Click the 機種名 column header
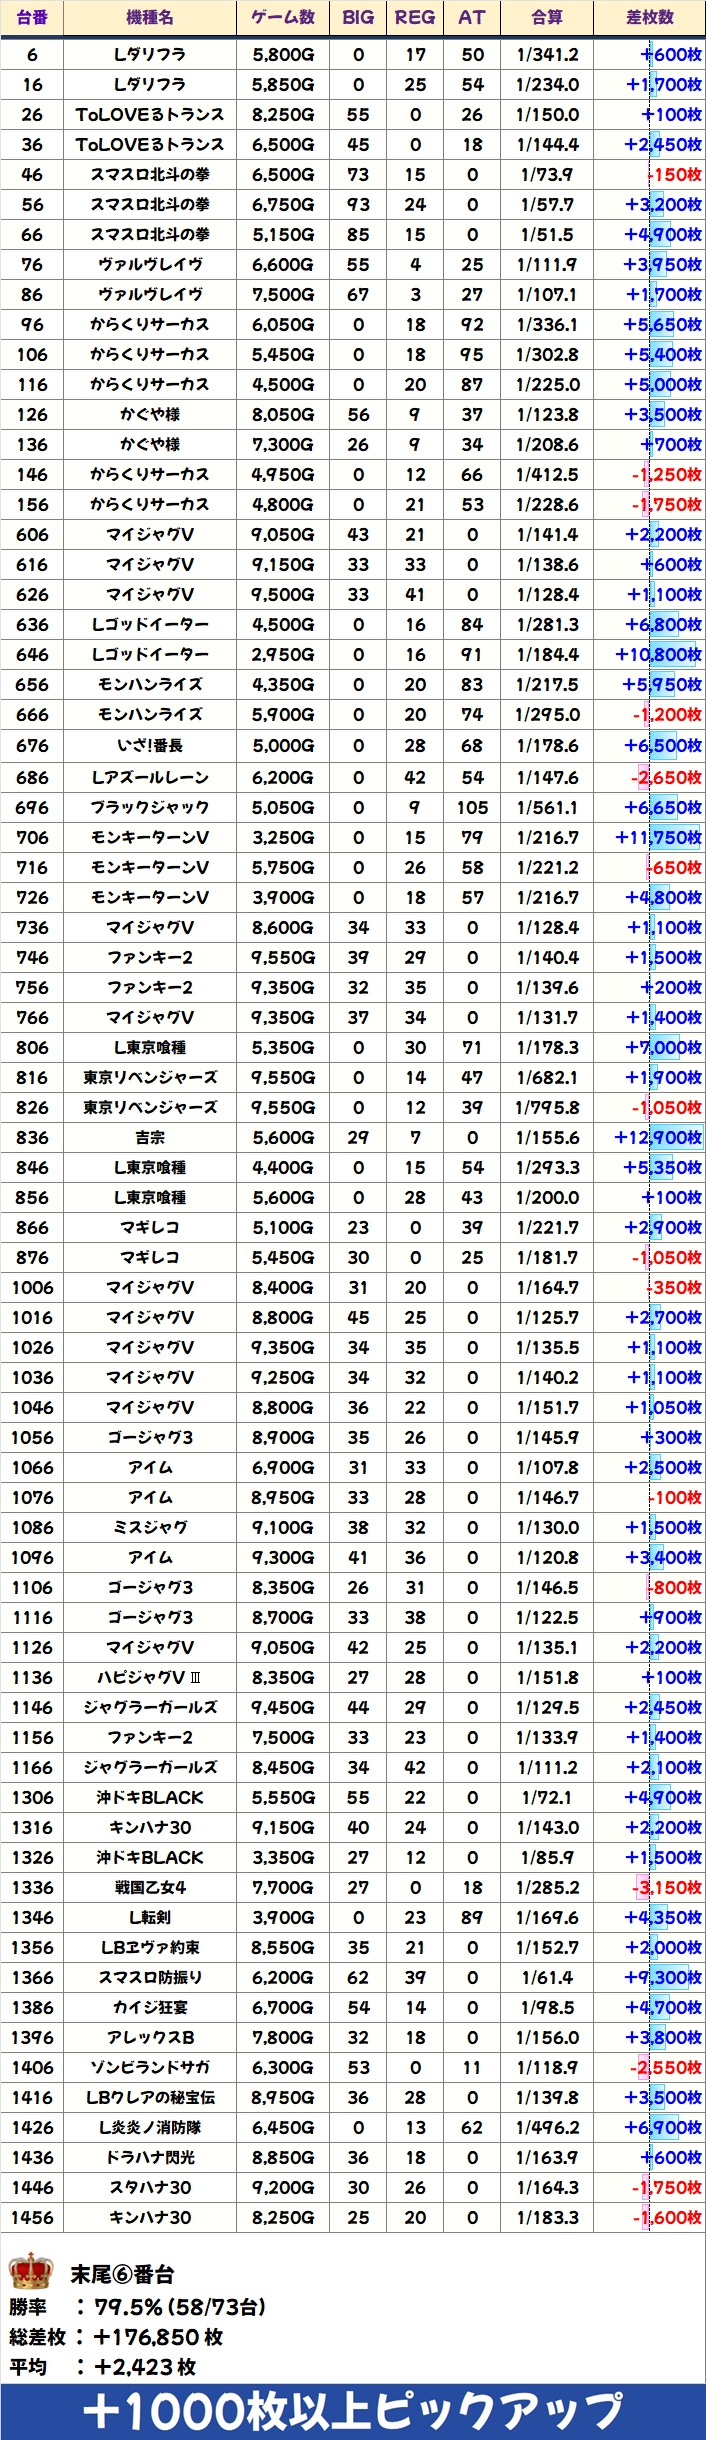The image size is (706, 2440). click(150, 18)
